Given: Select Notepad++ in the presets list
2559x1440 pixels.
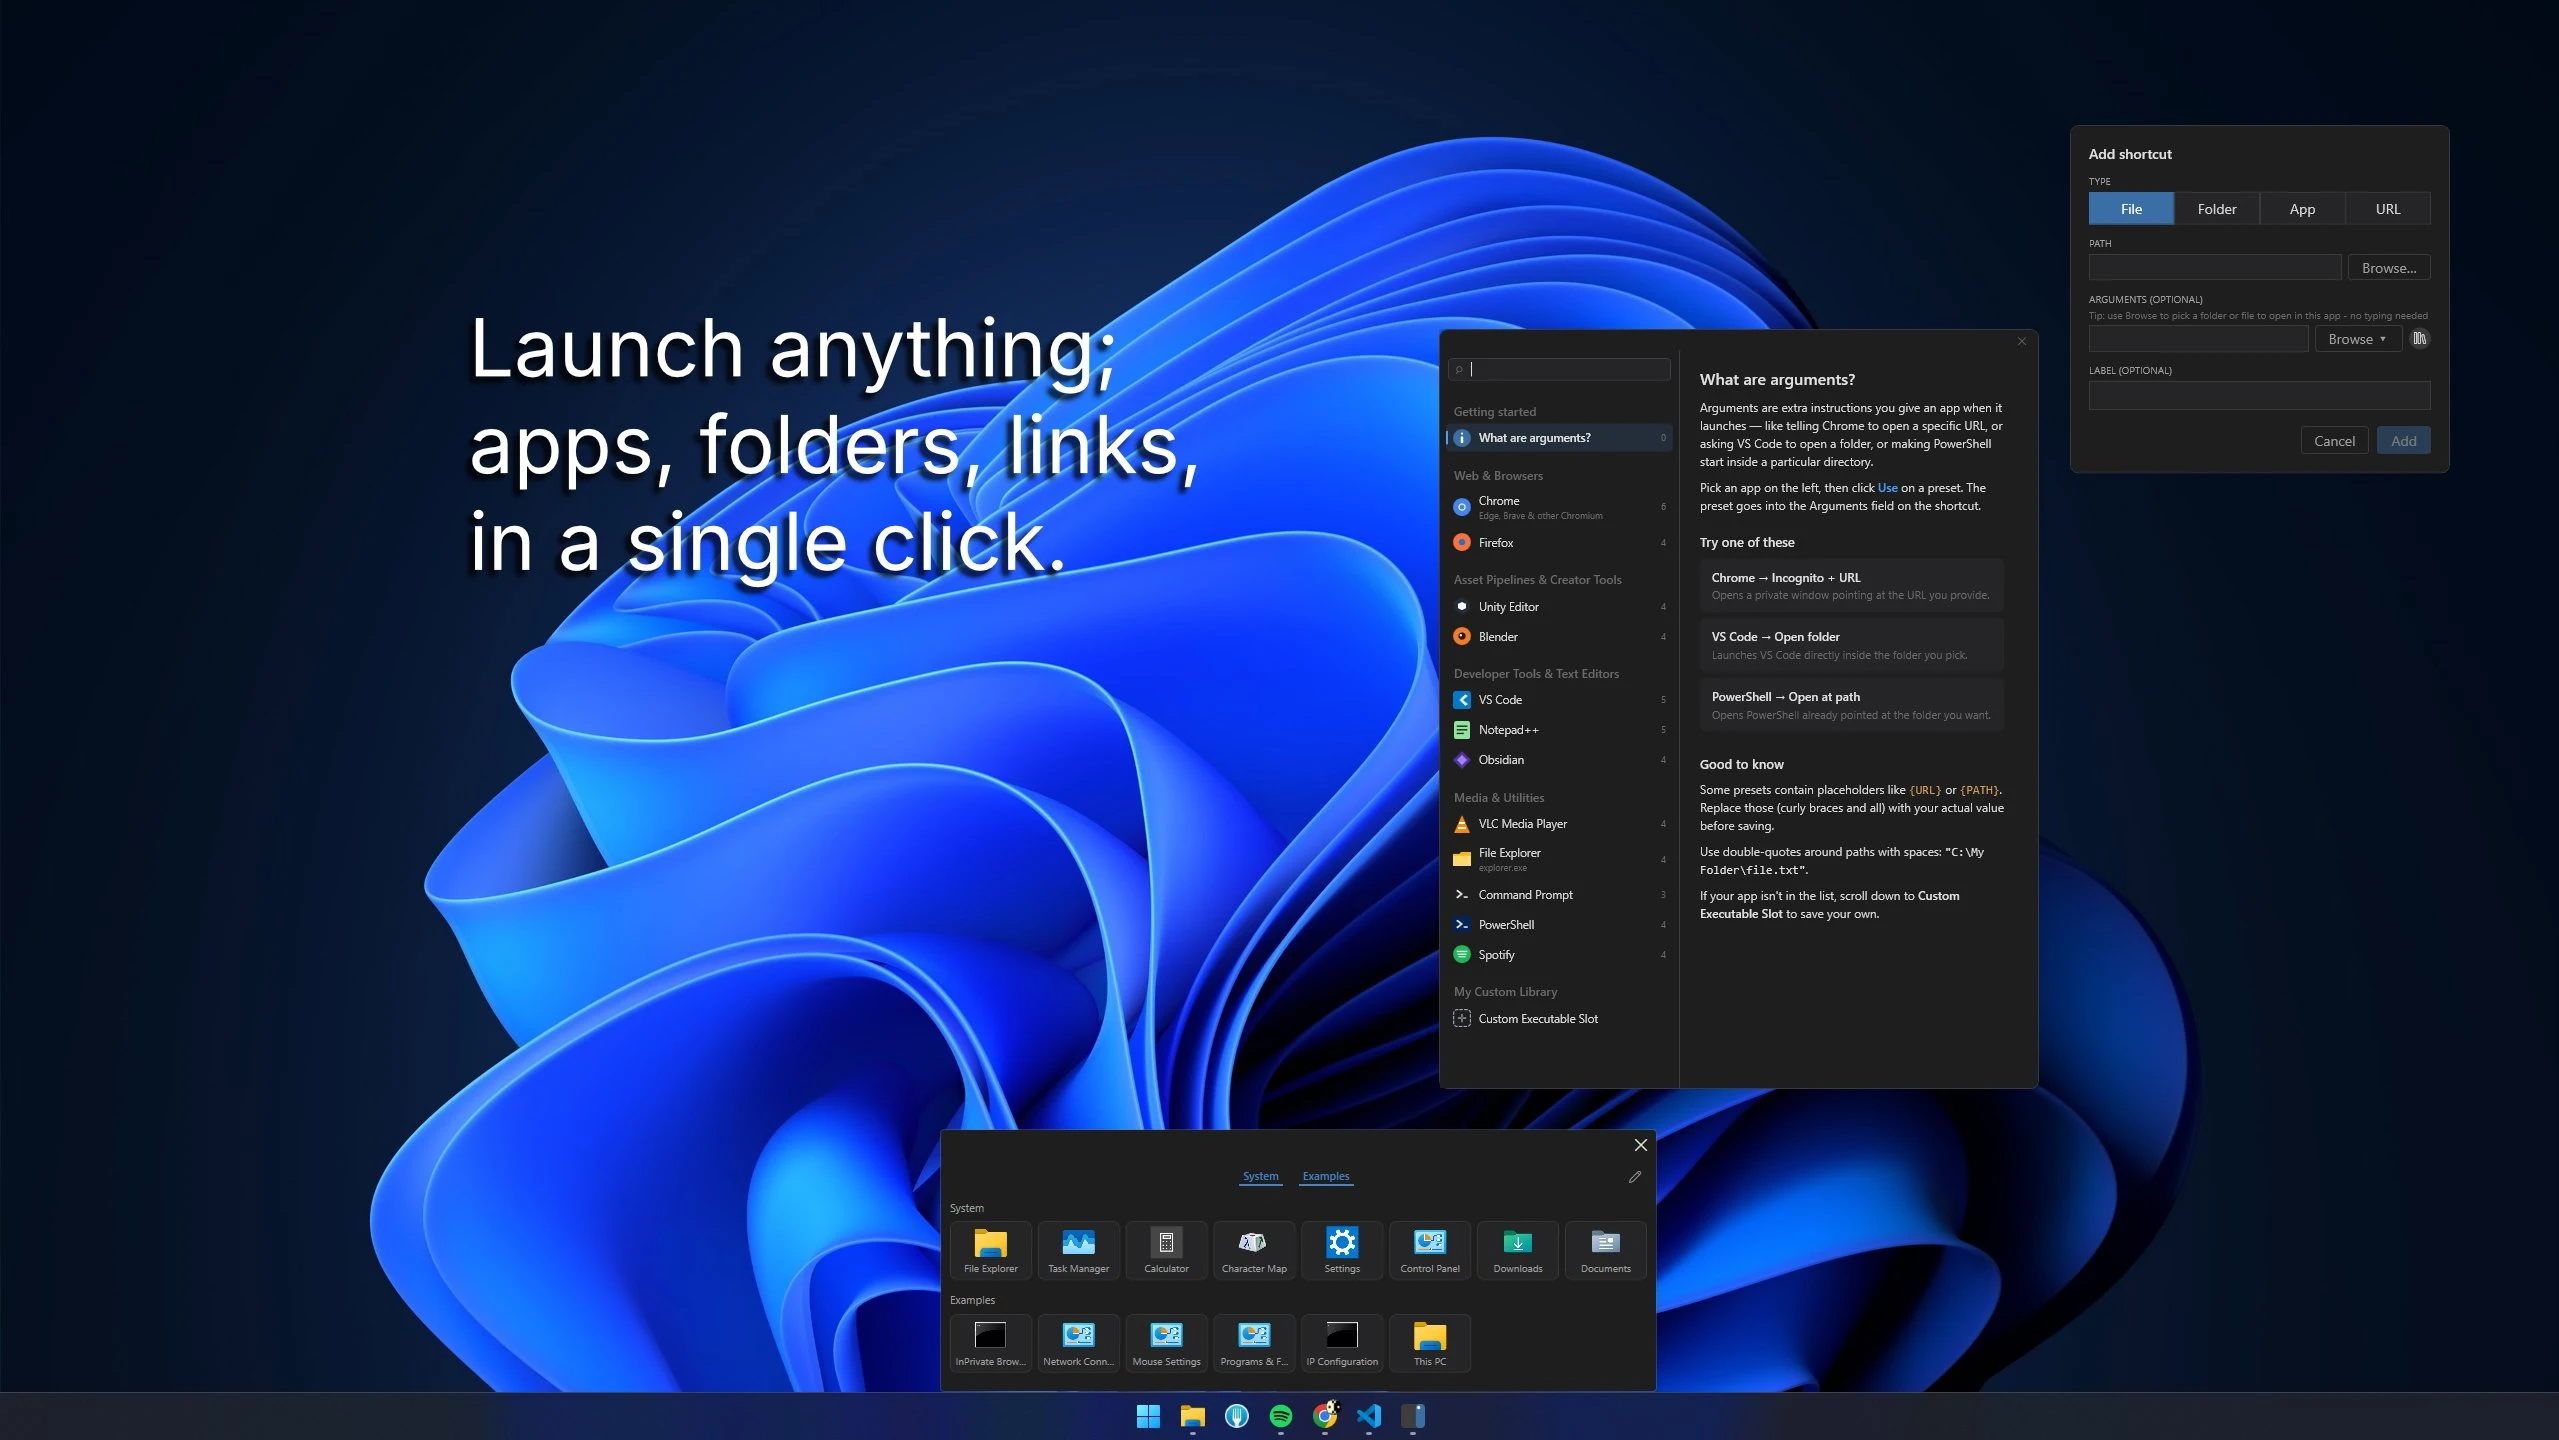Looking at the screenshot, I should pyautogui.click(x=1559, y=730).
